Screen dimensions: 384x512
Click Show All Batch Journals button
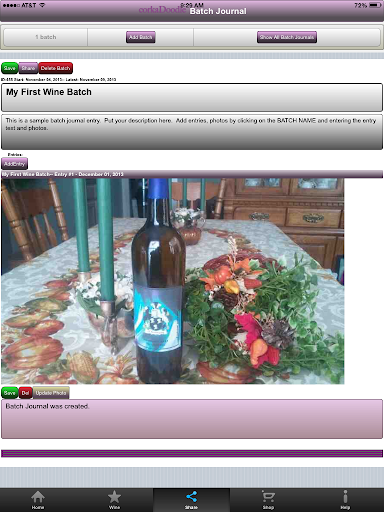tap(287, 37)
